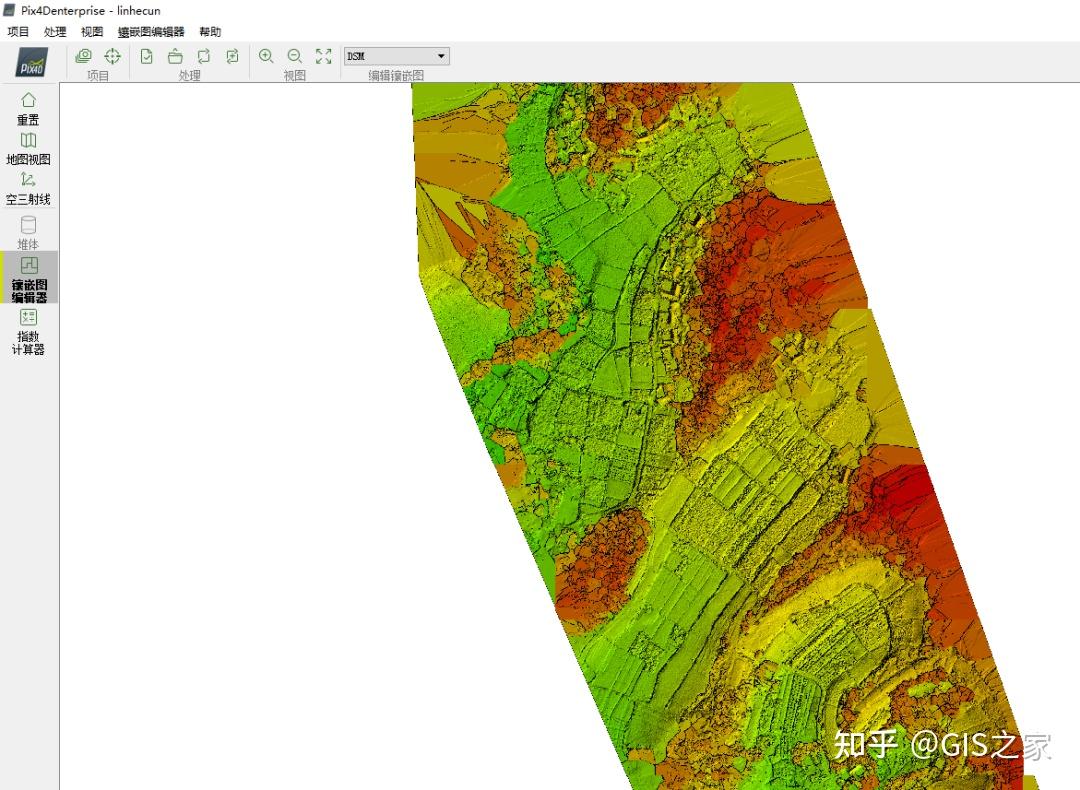Click the 重置 home button in sidebar
1080x790 pixels.
[28, 108]
